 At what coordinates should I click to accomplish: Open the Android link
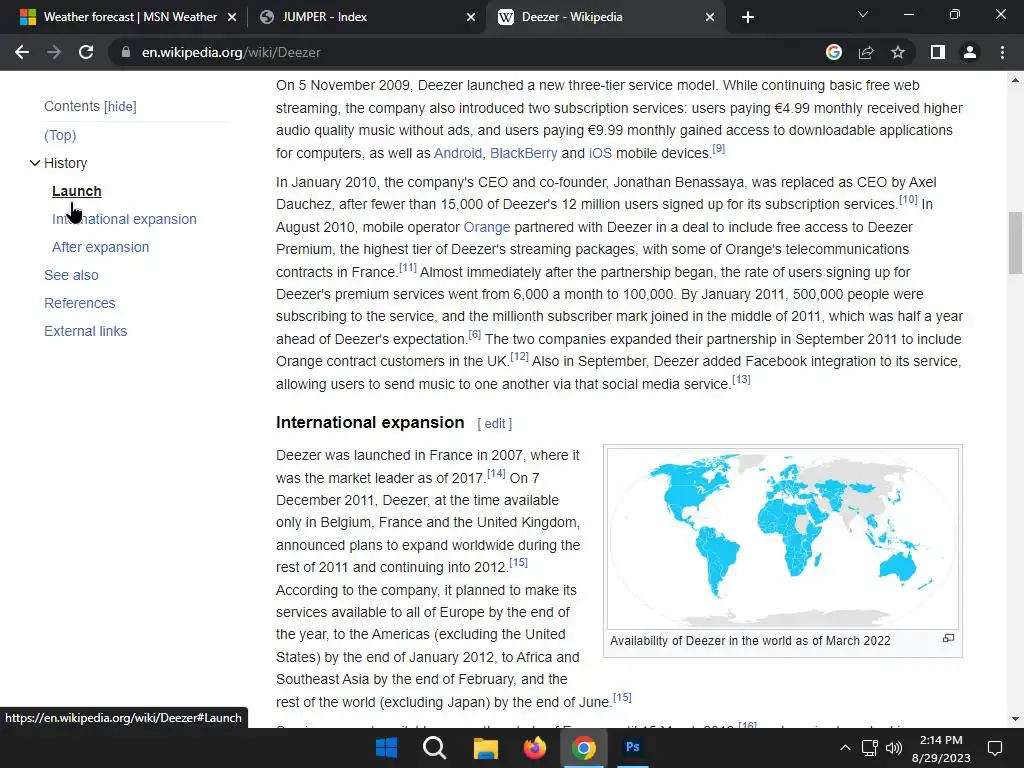(458, 153)
